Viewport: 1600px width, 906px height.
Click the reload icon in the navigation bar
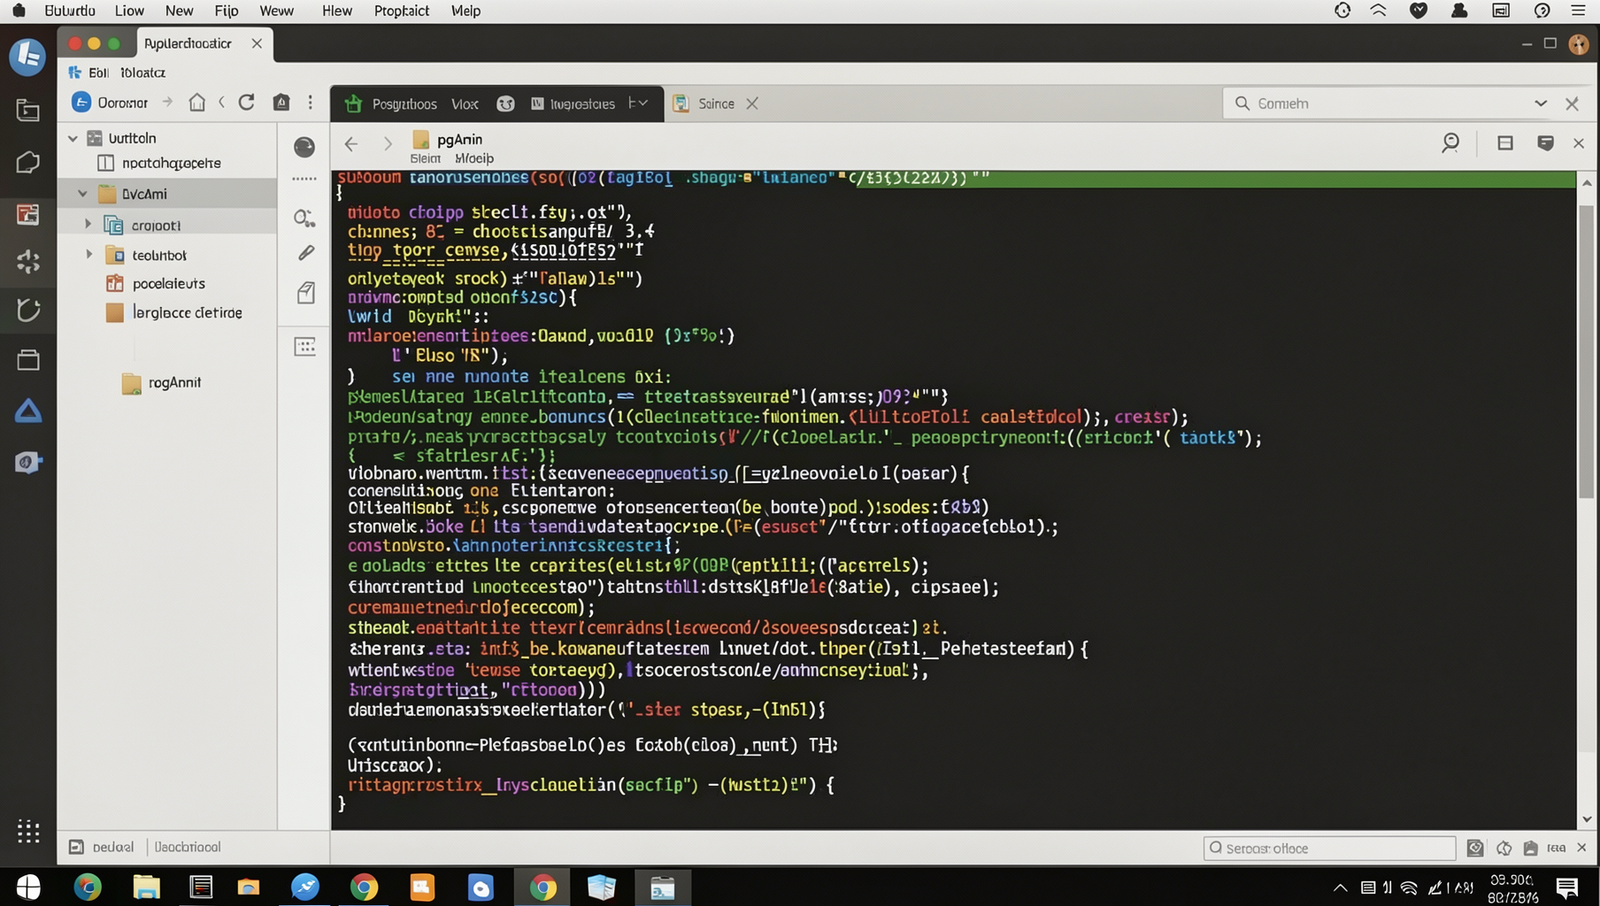pyautogui.click(x=246, y=102)
